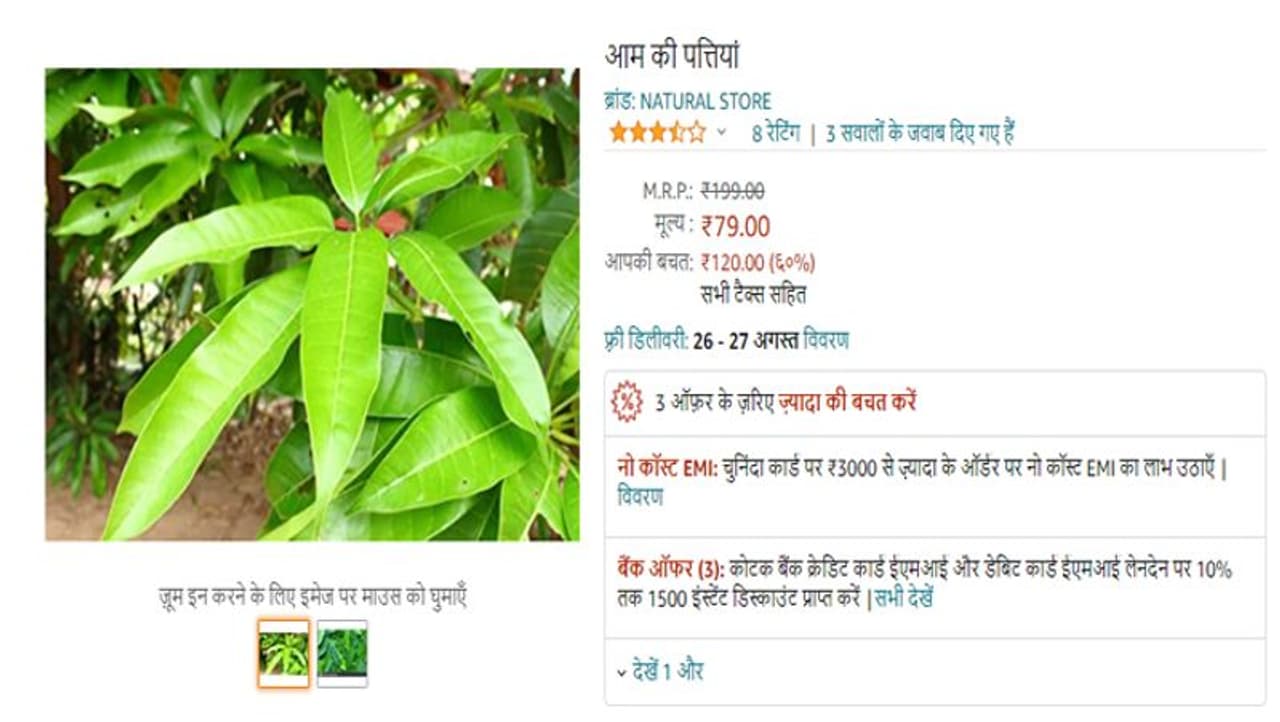This screenshot has height=722, width=1280.
Task: Click the product title 'आम की पत्तियां'
Action: click(x=672, y=56)
